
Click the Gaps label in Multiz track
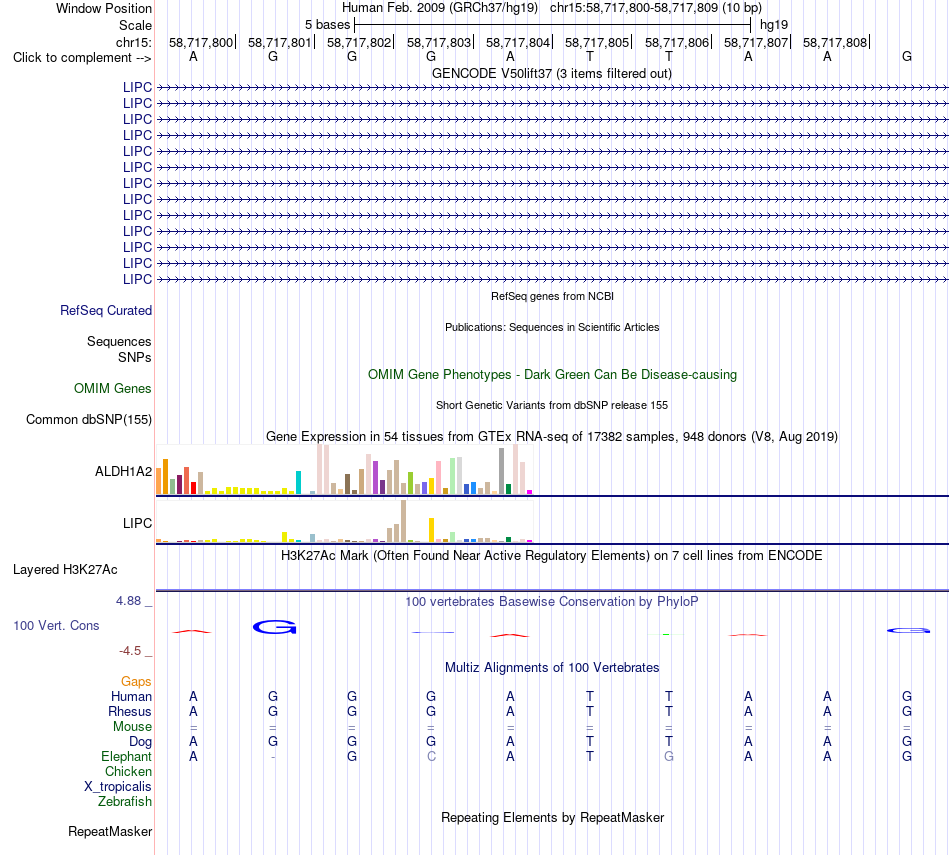(136, 682)
